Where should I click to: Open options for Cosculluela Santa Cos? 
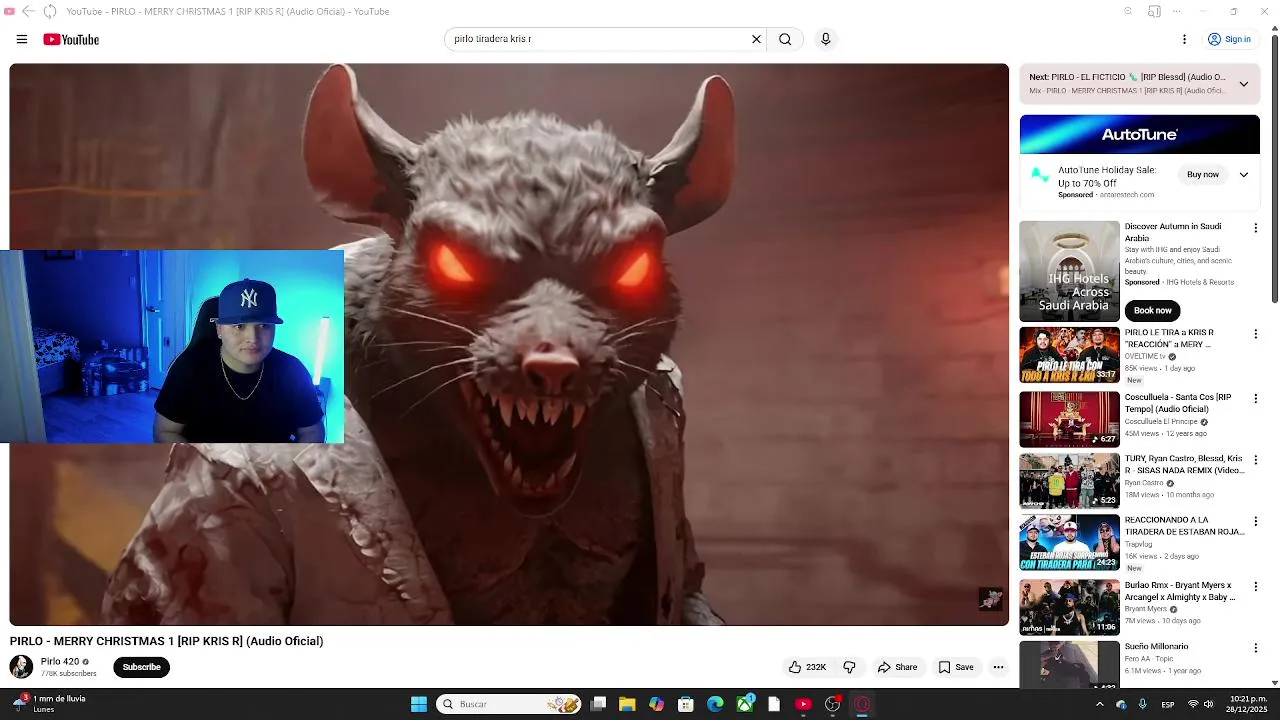tap(1256, 399)
